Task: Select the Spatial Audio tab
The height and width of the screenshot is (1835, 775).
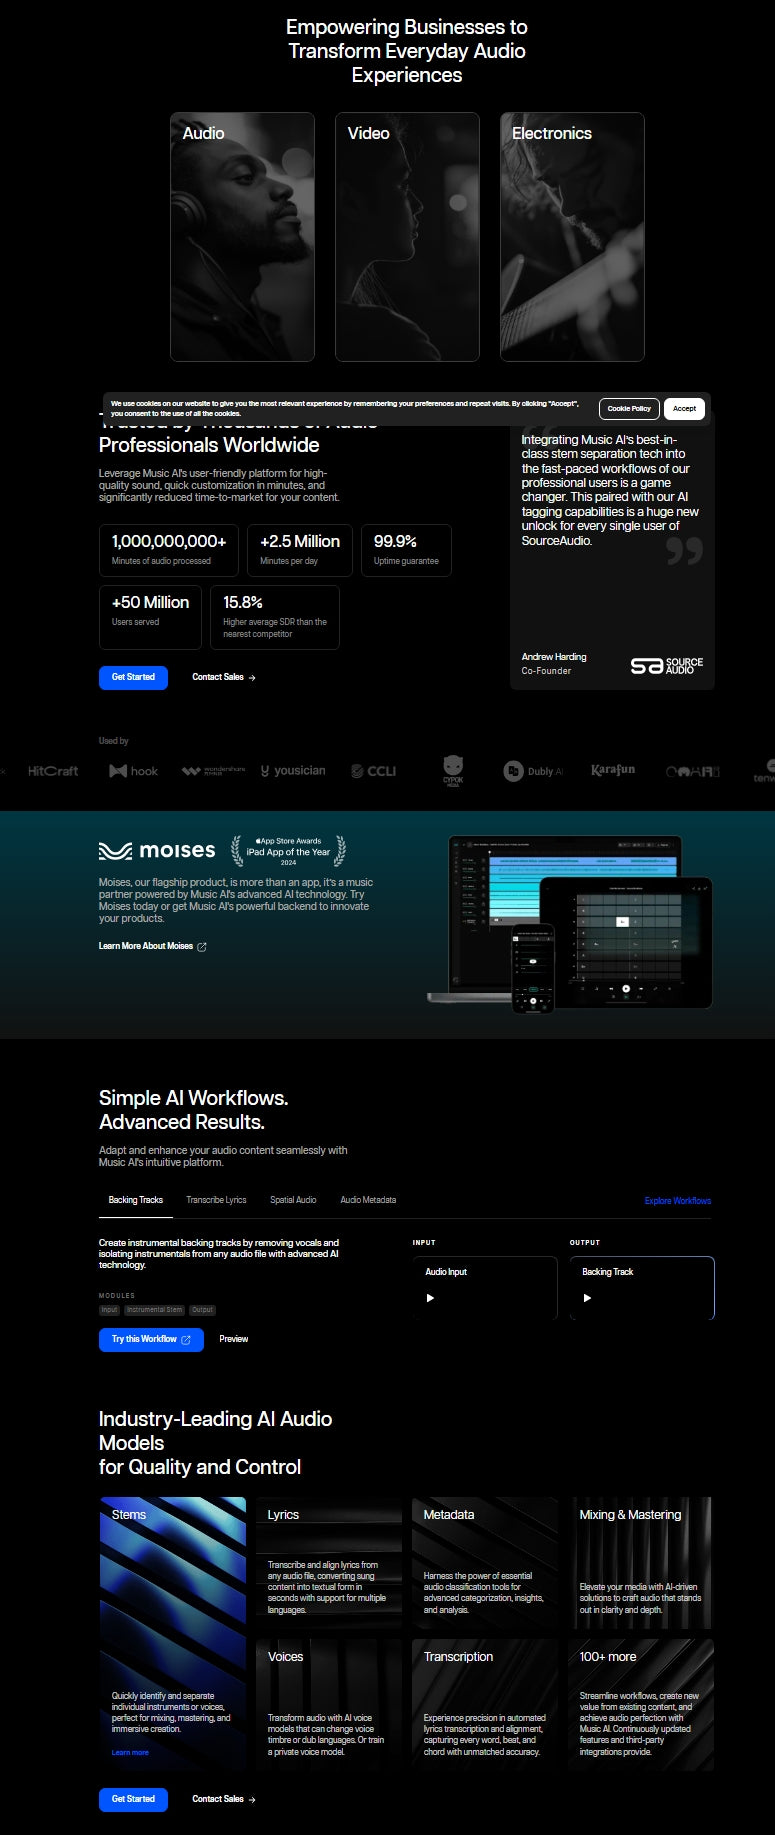Action: [293, 1200]
